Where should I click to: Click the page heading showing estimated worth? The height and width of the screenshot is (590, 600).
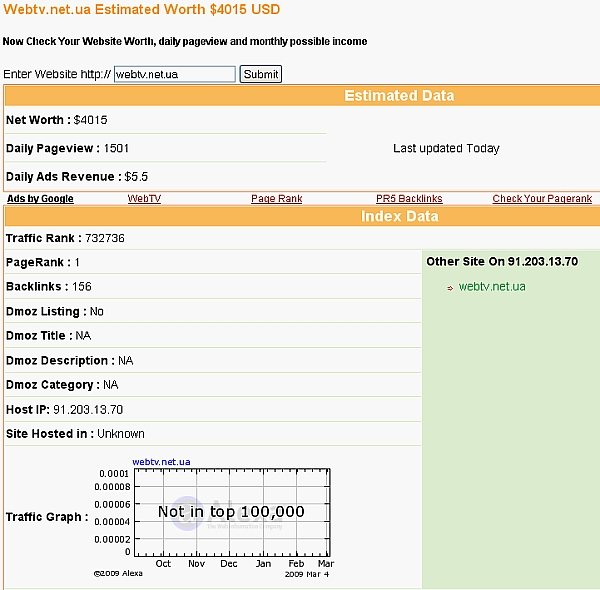point(142,10)
